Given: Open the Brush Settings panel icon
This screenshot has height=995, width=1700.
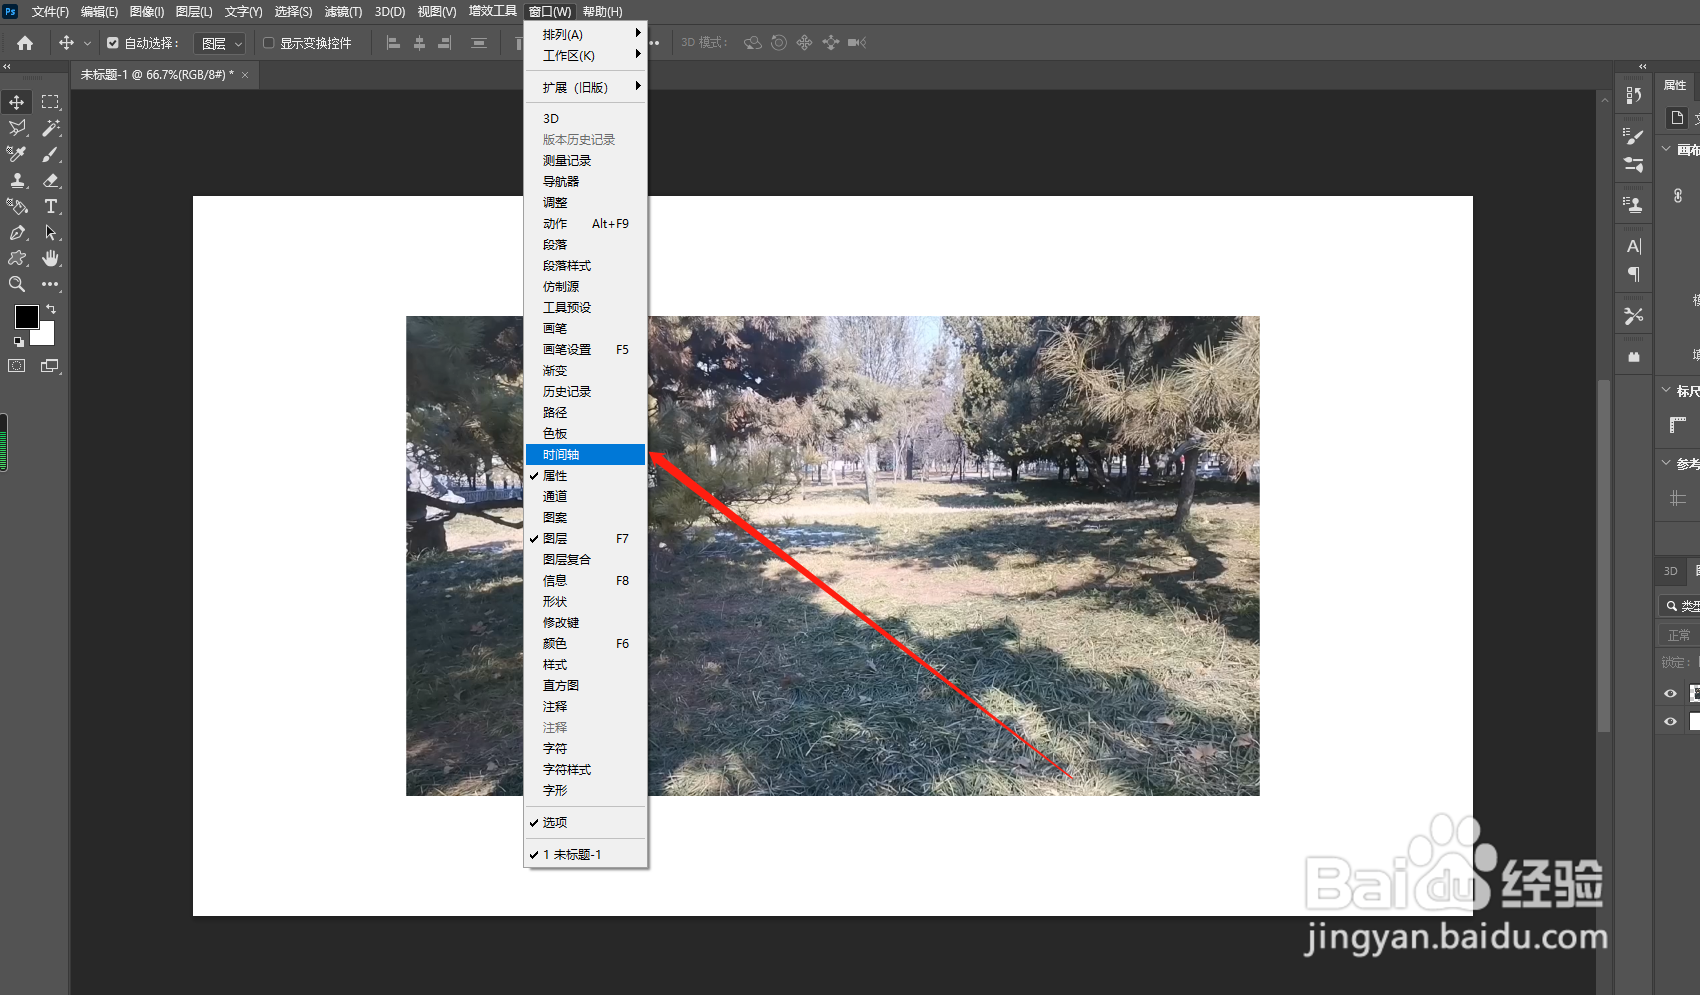Looking at the screenshot, I should (1633, 165).
